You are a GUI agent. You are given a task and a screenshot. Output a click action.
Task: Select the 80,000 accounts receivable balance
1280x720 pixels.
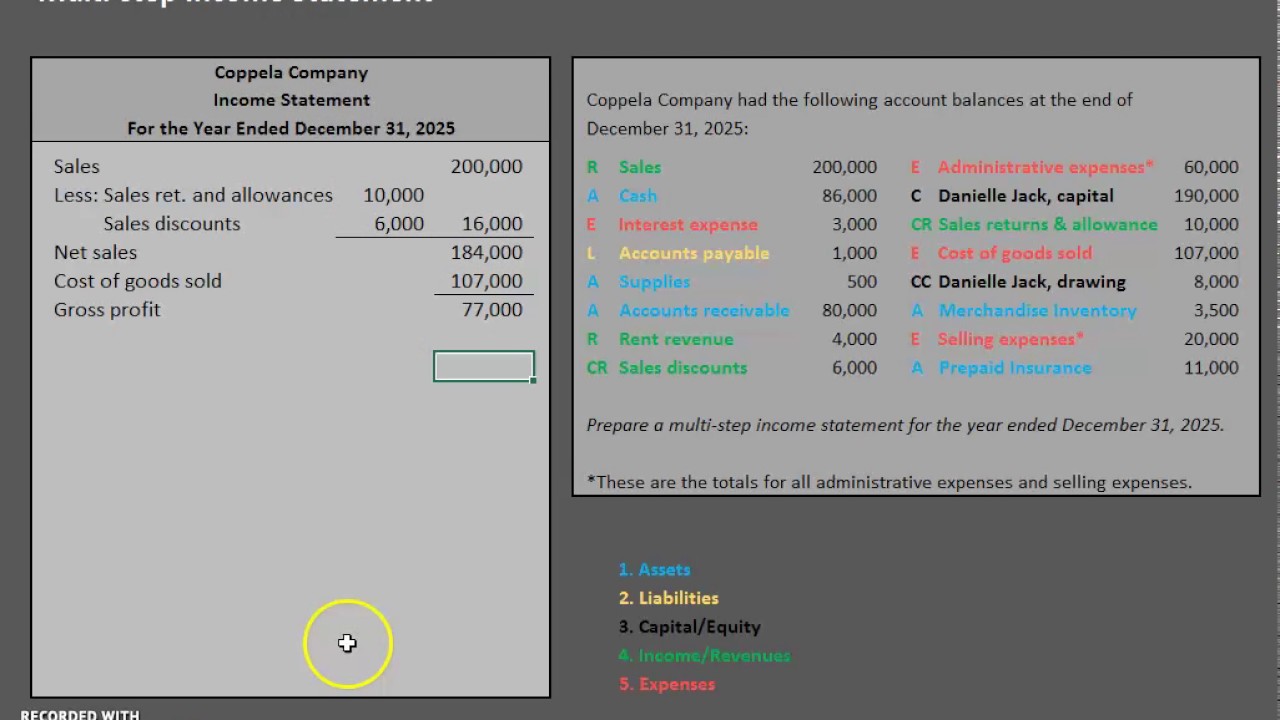[849, 310]
